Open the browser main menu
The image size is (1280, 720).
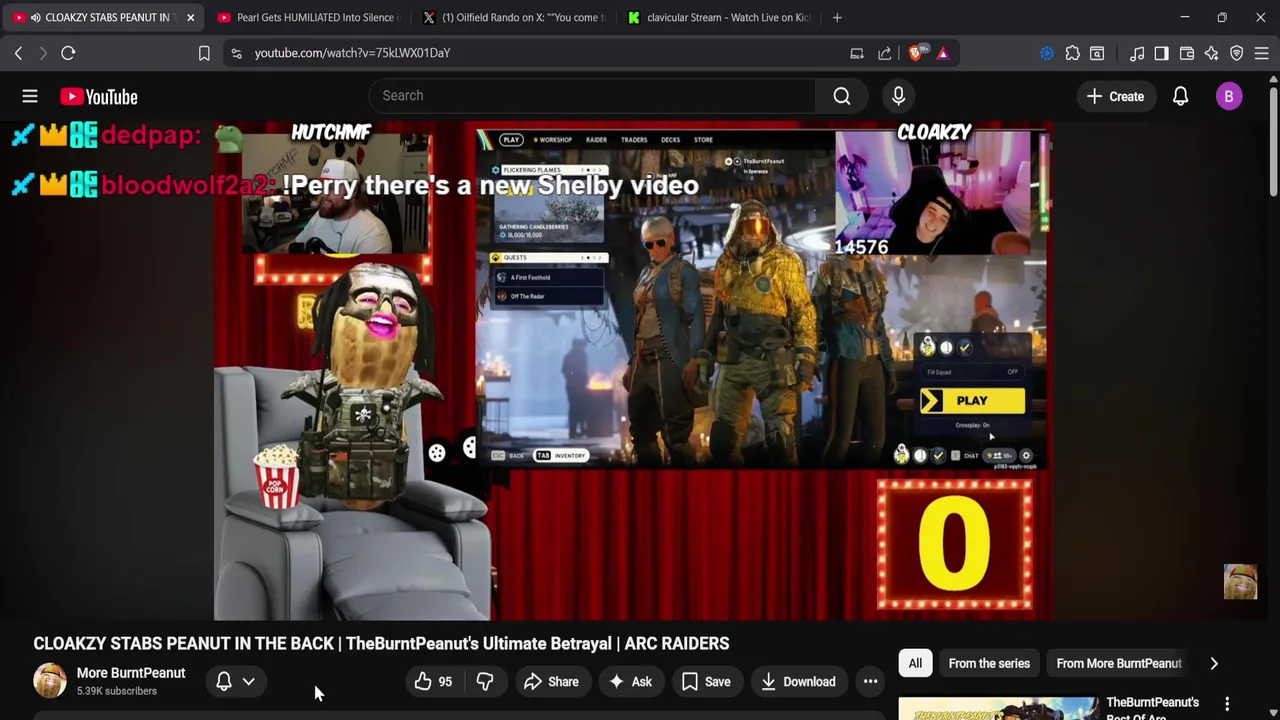1262,53
